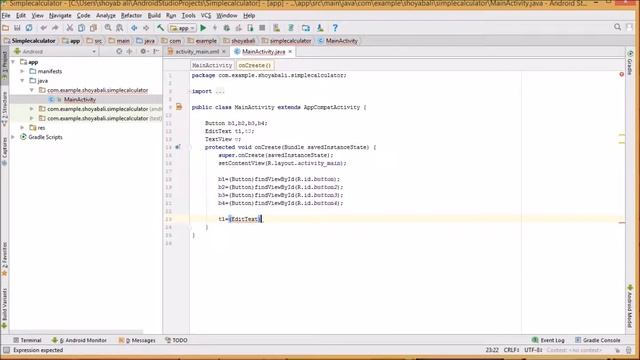640x360 pixels.
Task: Click the red error indicator in editor corner
Action: tap(622, 74)
